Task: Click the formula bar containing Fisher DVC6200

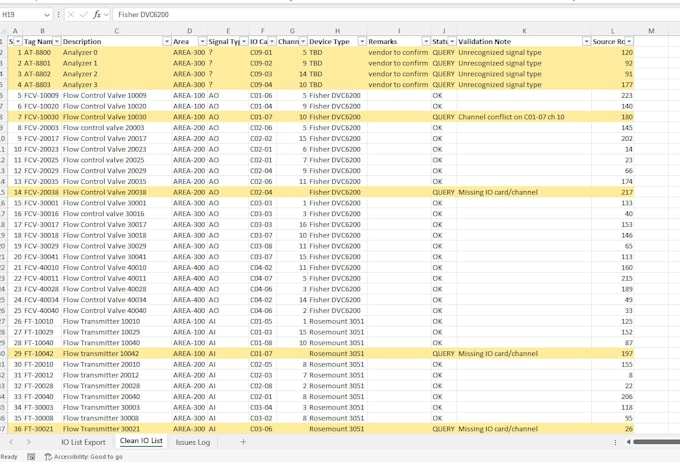Action: tap(396, 15)
